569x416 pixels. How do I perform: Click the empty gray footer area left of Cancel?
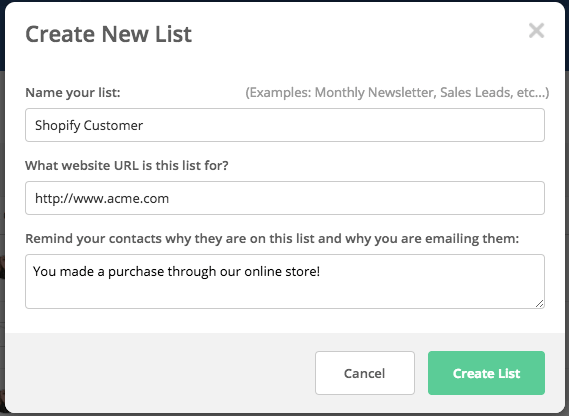click(160, 373)
